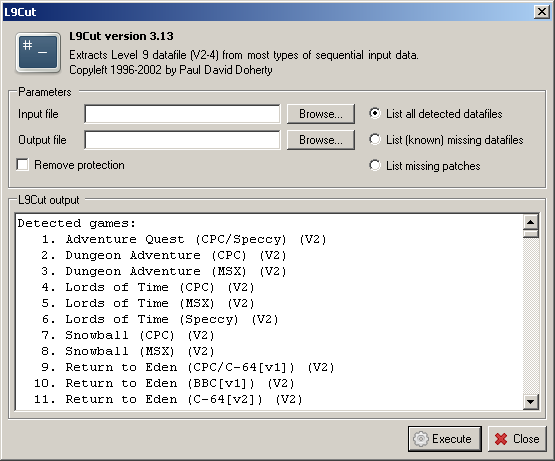Click the Snowball (MSX) entry in output
Viewport: 555px width, 461px height.
tap(128, 351)
